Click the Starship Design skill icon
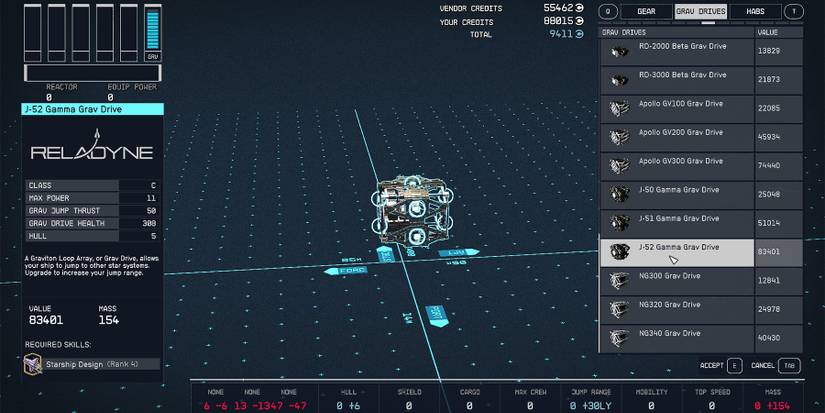This screenshot has height=413, width=825. coord(34,365)
